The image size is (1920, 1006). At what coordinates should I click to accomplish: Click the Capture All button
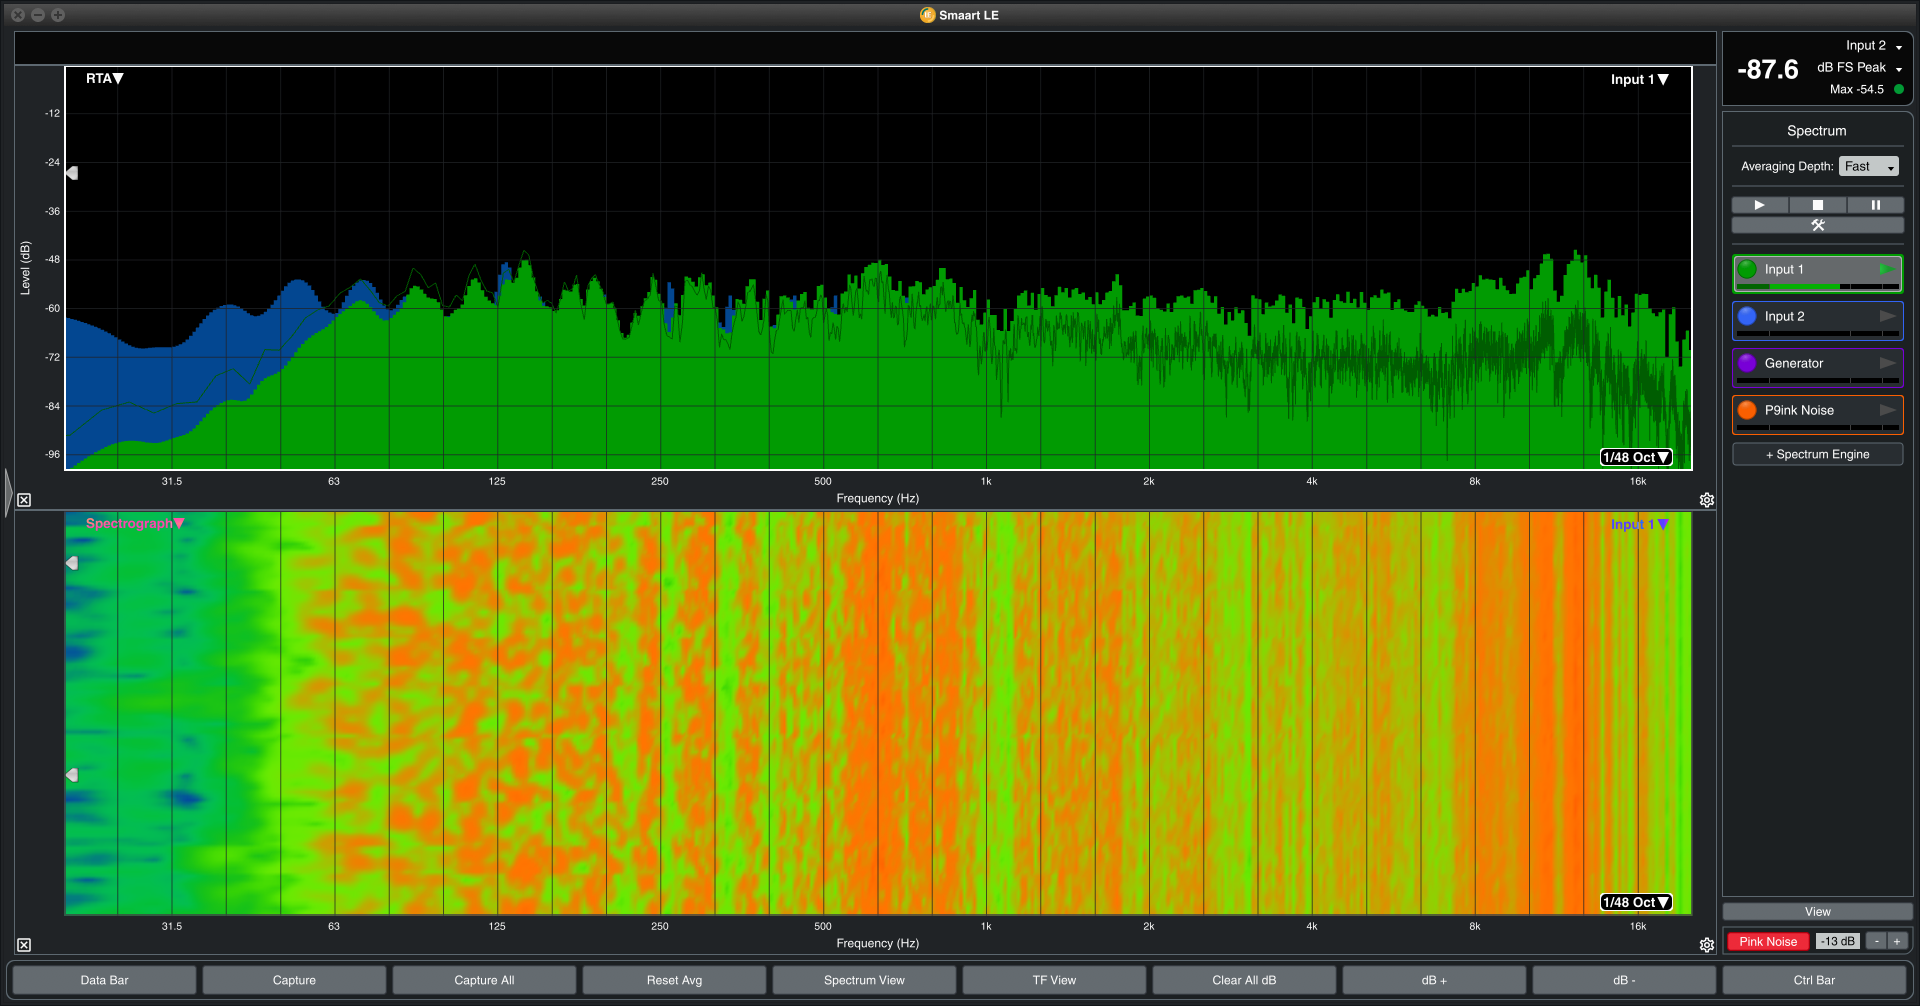tap(484, 980)
